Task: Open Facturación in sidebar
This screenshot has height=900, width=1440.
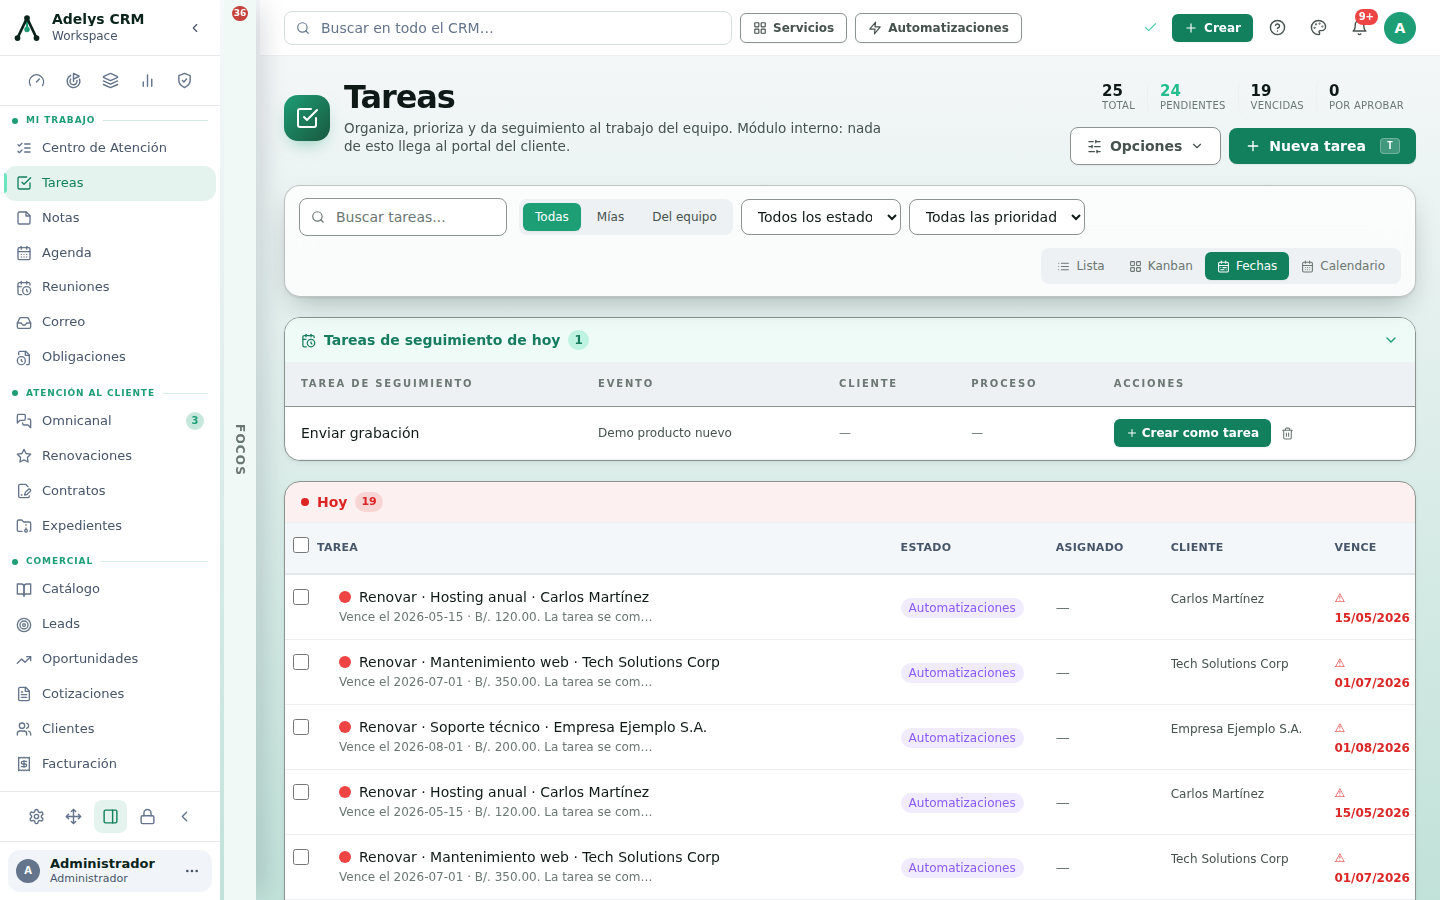Action: coord(110,764)
